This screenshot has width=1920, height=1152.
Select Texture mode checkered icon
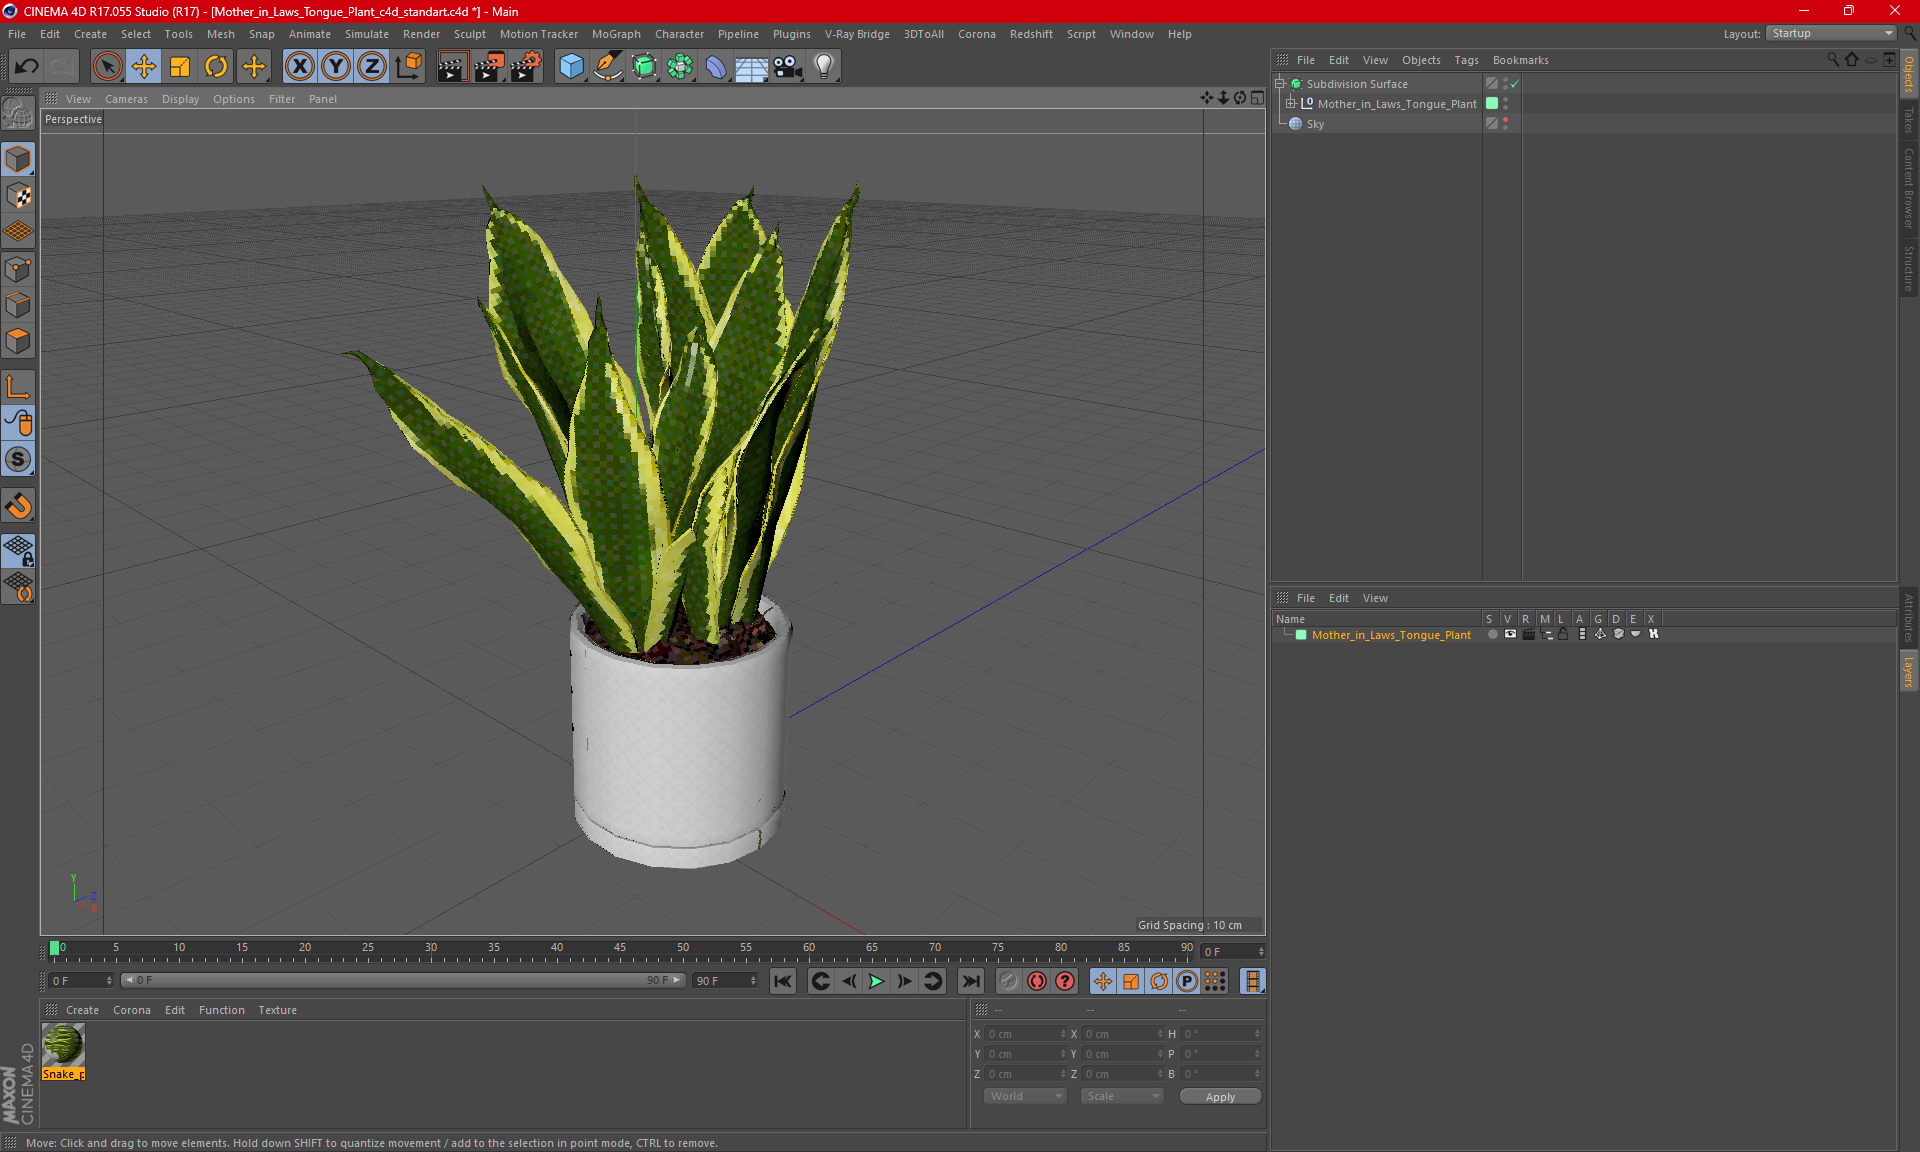click(x=18, y=196)
